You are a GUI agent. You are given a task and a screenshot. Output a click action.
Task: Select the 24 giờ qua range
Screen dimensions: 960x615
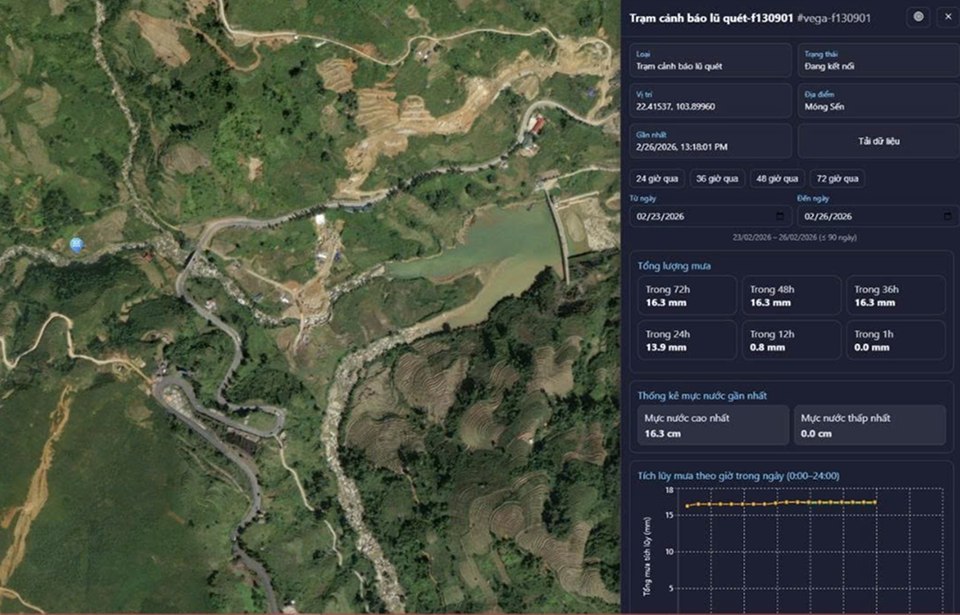(x=657, y=179)
